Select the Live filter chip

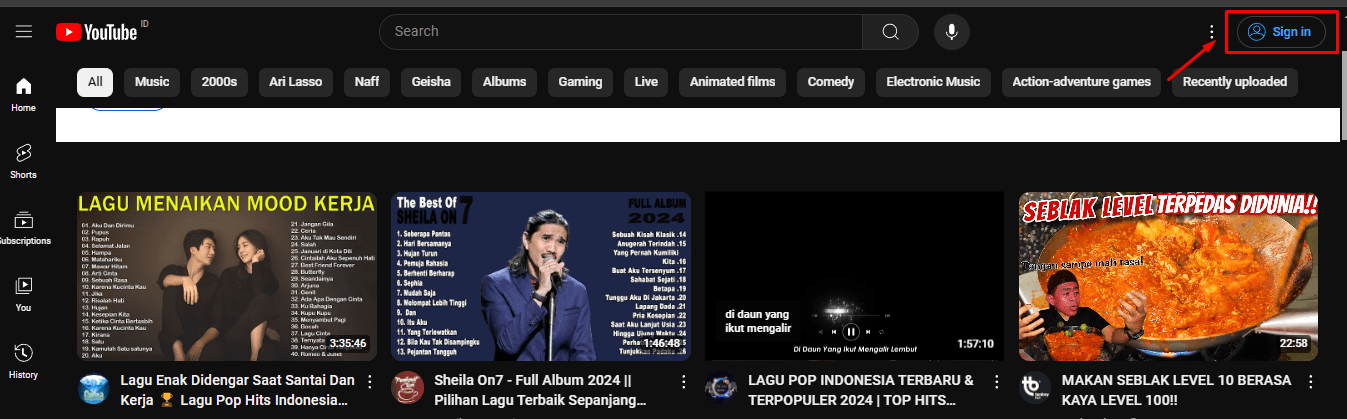[646, 82]
